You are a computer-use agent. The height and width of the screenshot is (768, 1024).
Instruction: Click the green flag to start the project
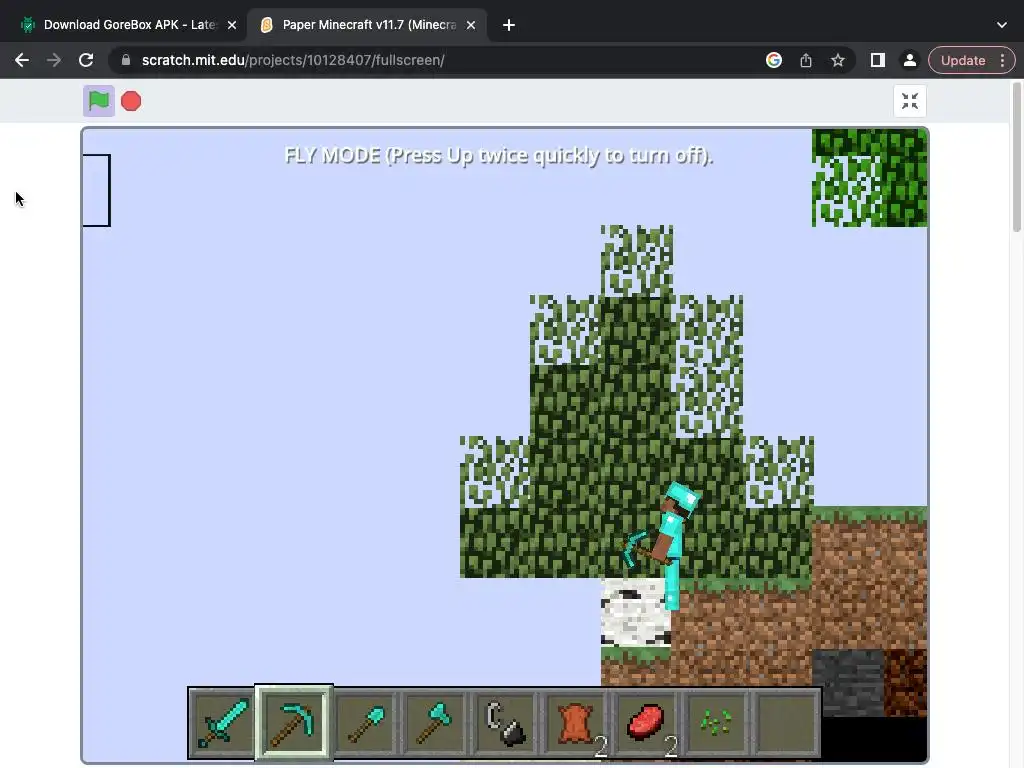click(99, 101)
